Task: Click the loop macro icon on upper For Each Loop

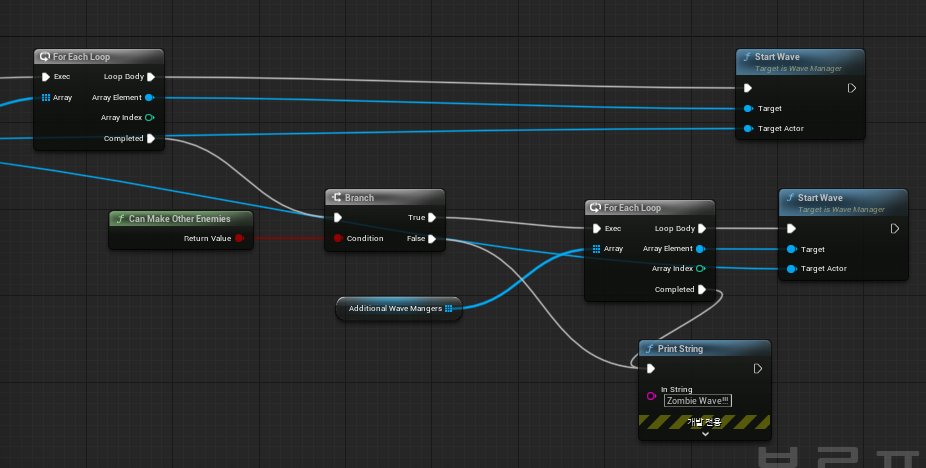Action: [45, 57]
